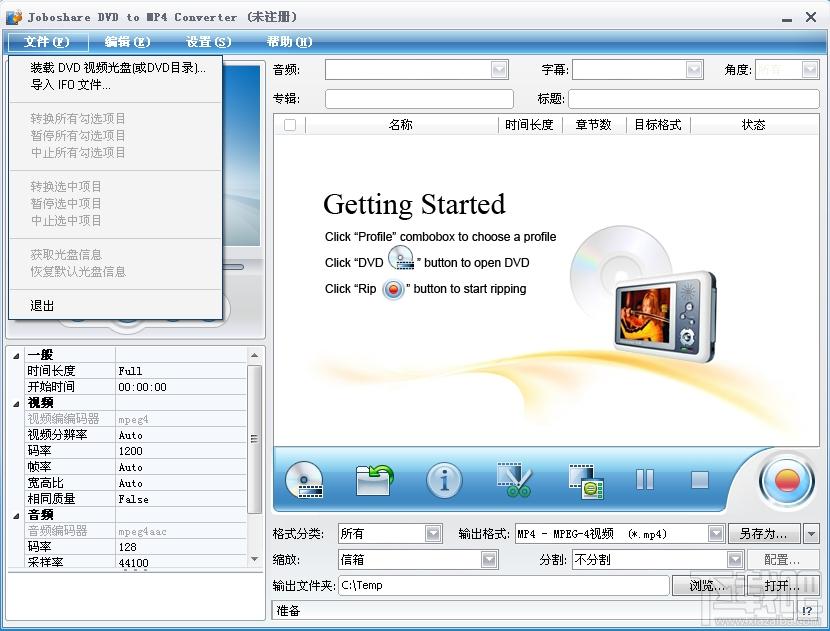This screenshot has height=631, width=830.
Task: Click the audio 码率 value 128
Action: 181,547
